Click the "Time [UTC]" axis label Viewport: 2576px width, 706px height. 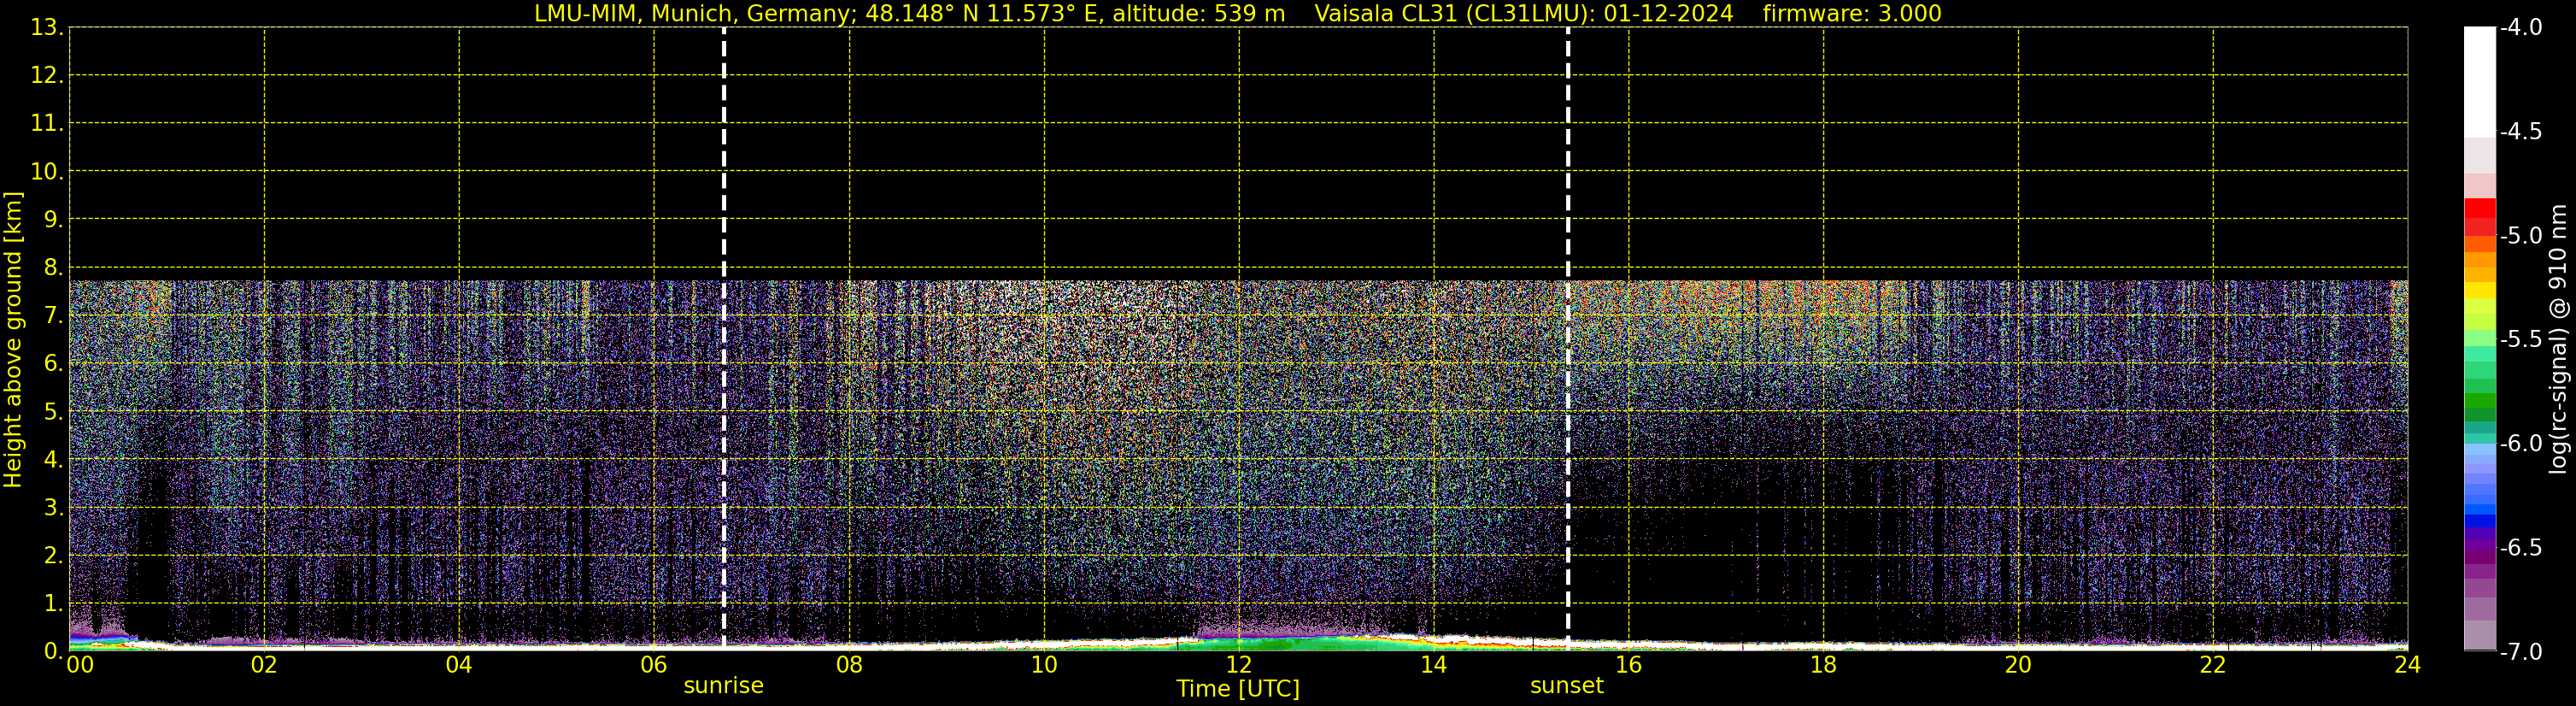click(1238, 689)
